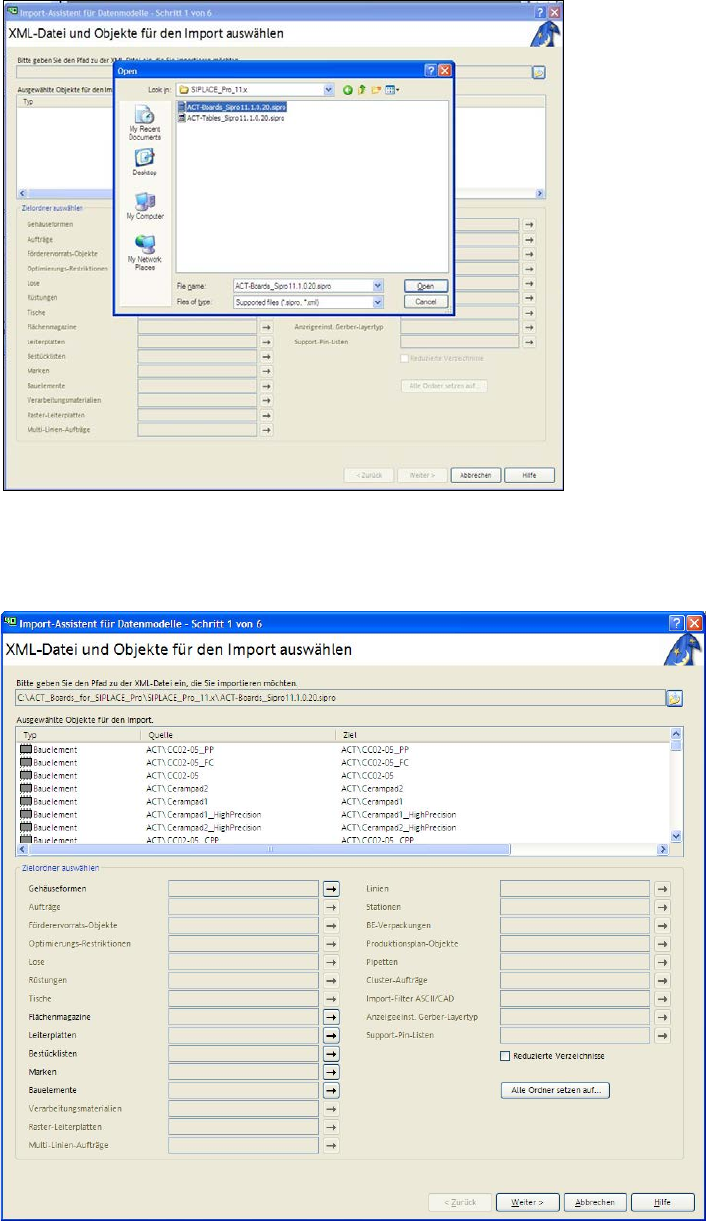Screen dimensions: 706x1221
Task: Click Marken arrow button in lower wizard
Action: click(x=331, y=1072)
